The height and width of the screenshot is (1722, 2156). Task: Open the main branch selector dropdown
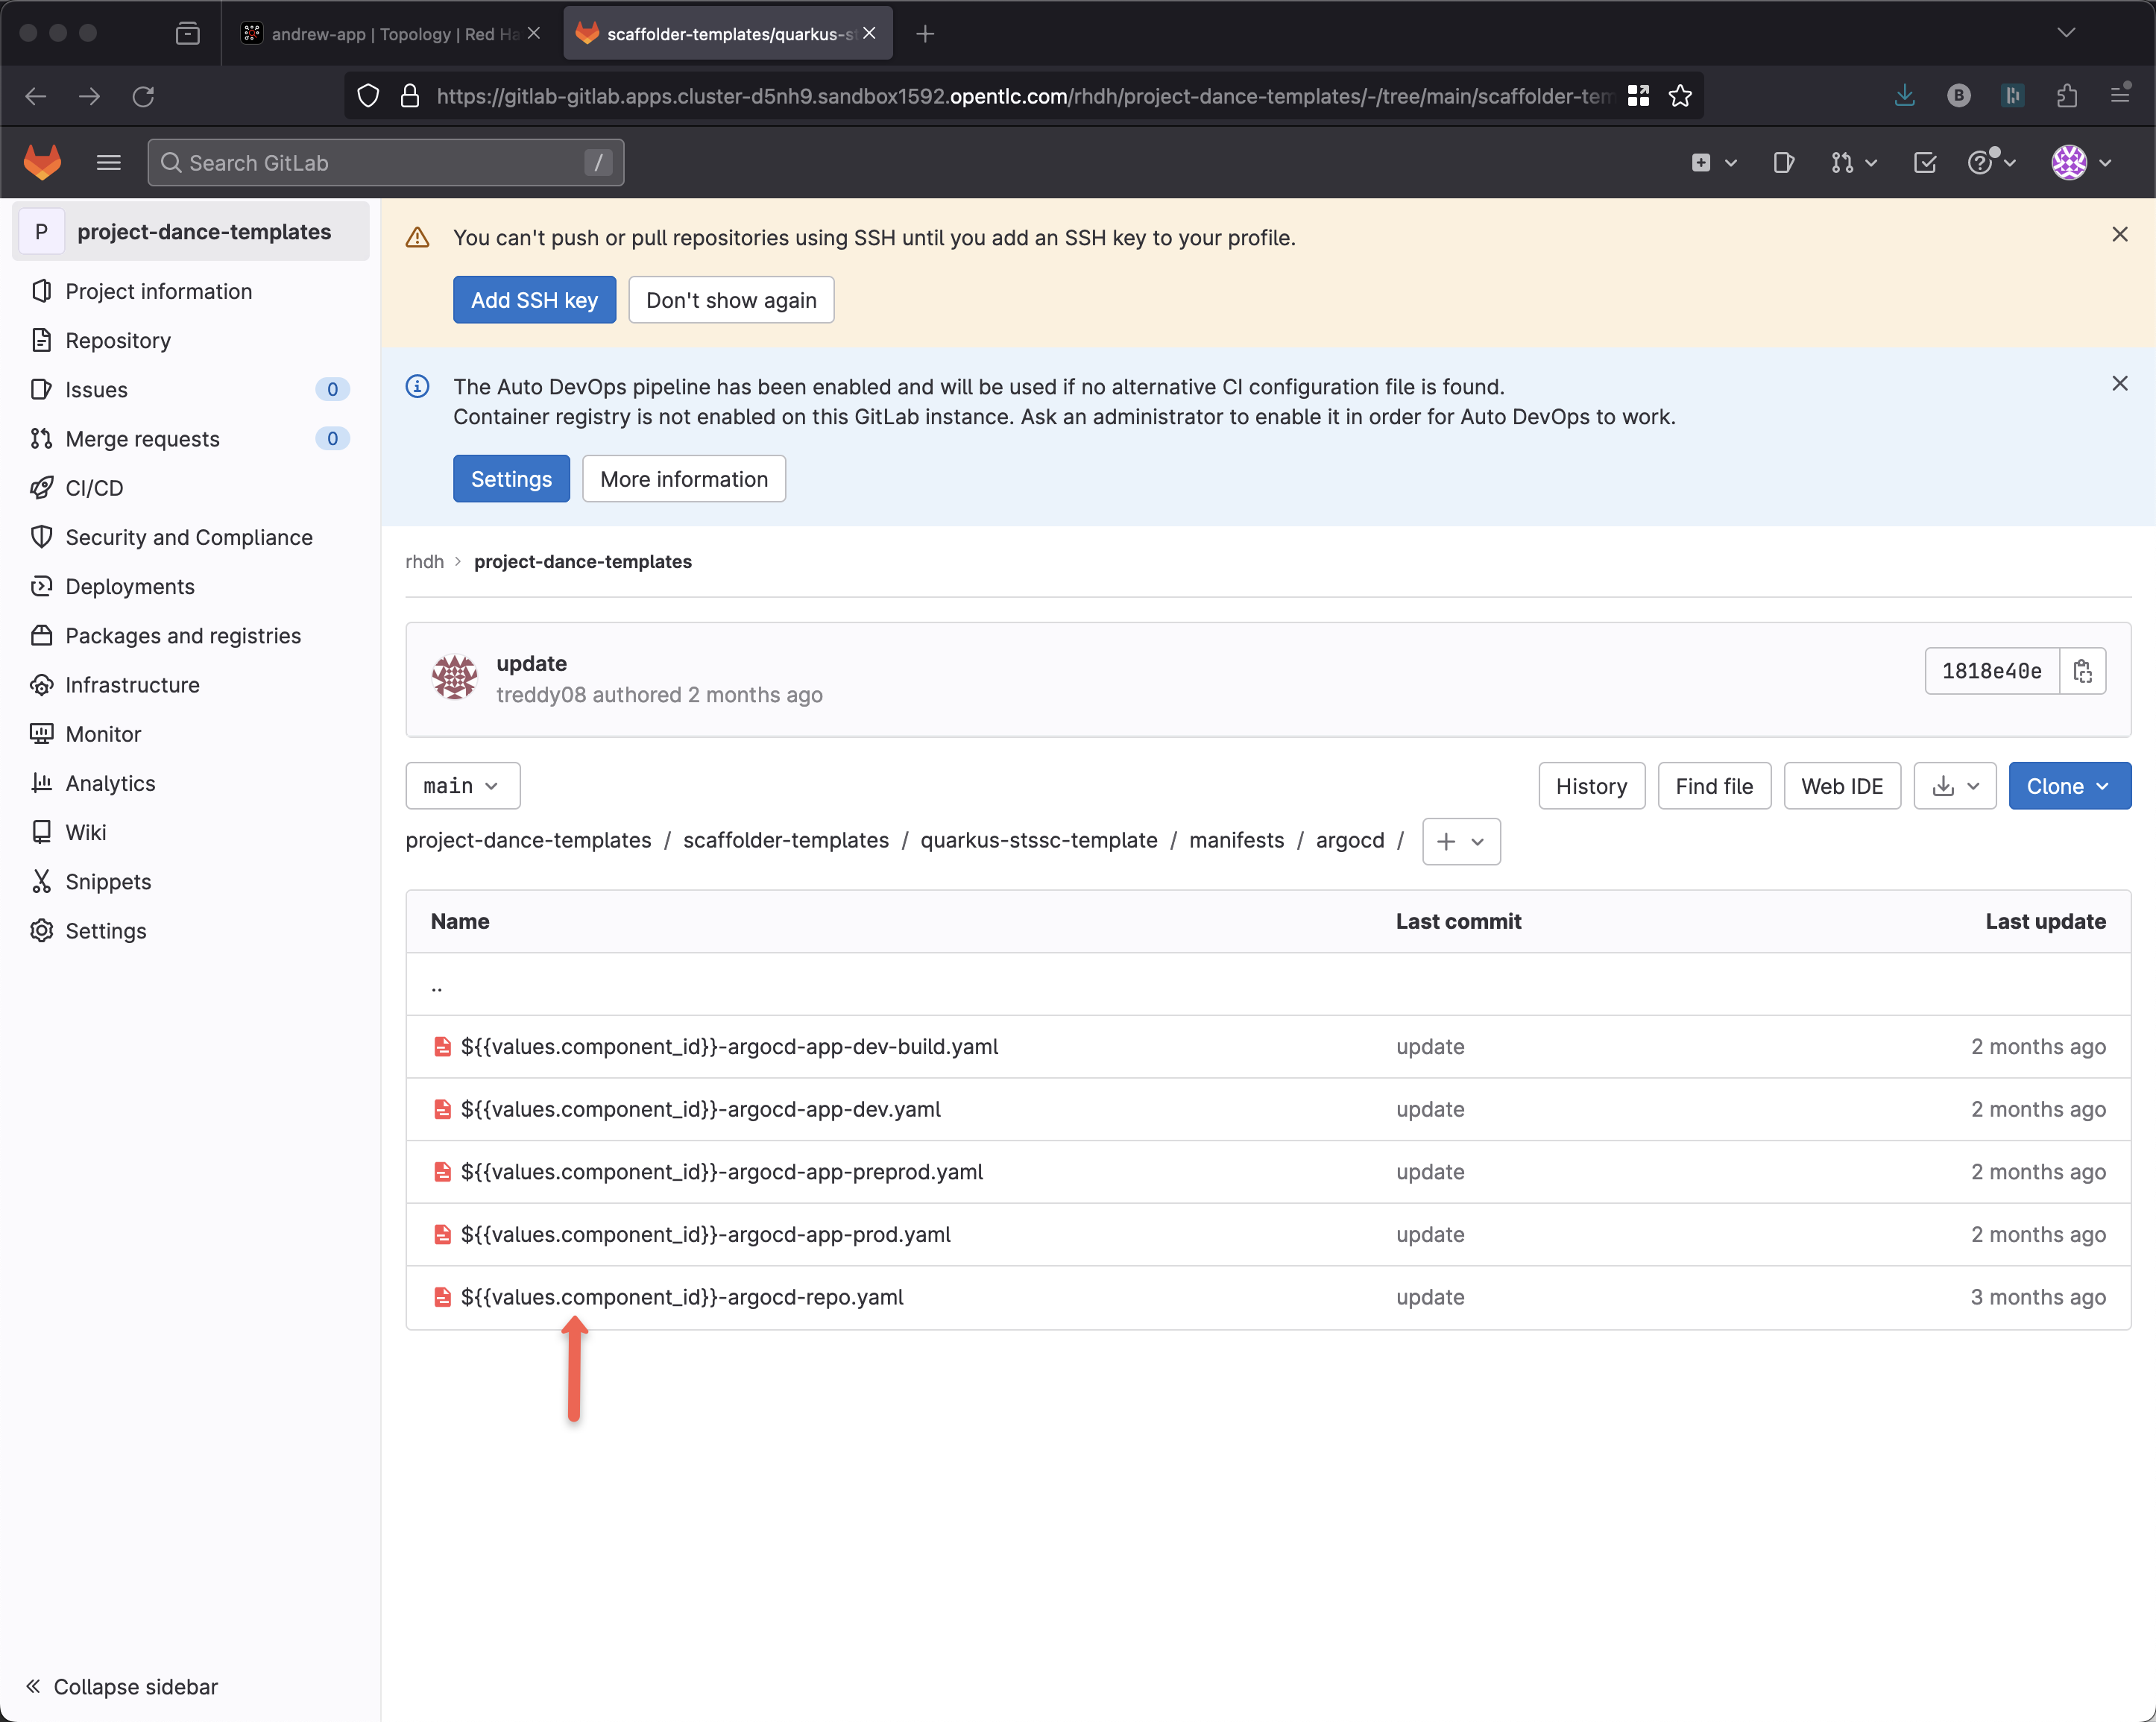(462, 786)
